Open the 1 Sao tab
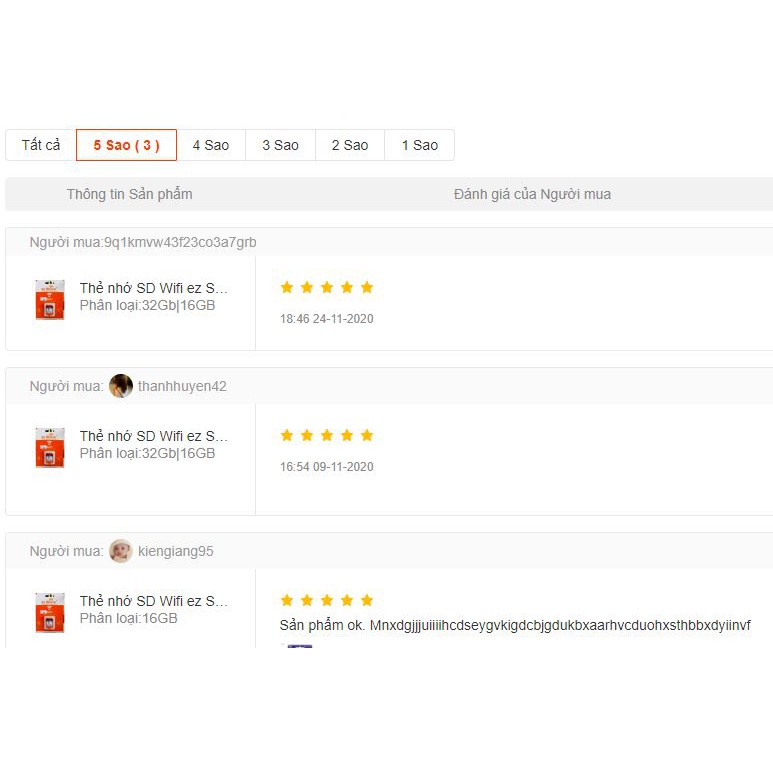Screen dimensions: 773x773 420,145
